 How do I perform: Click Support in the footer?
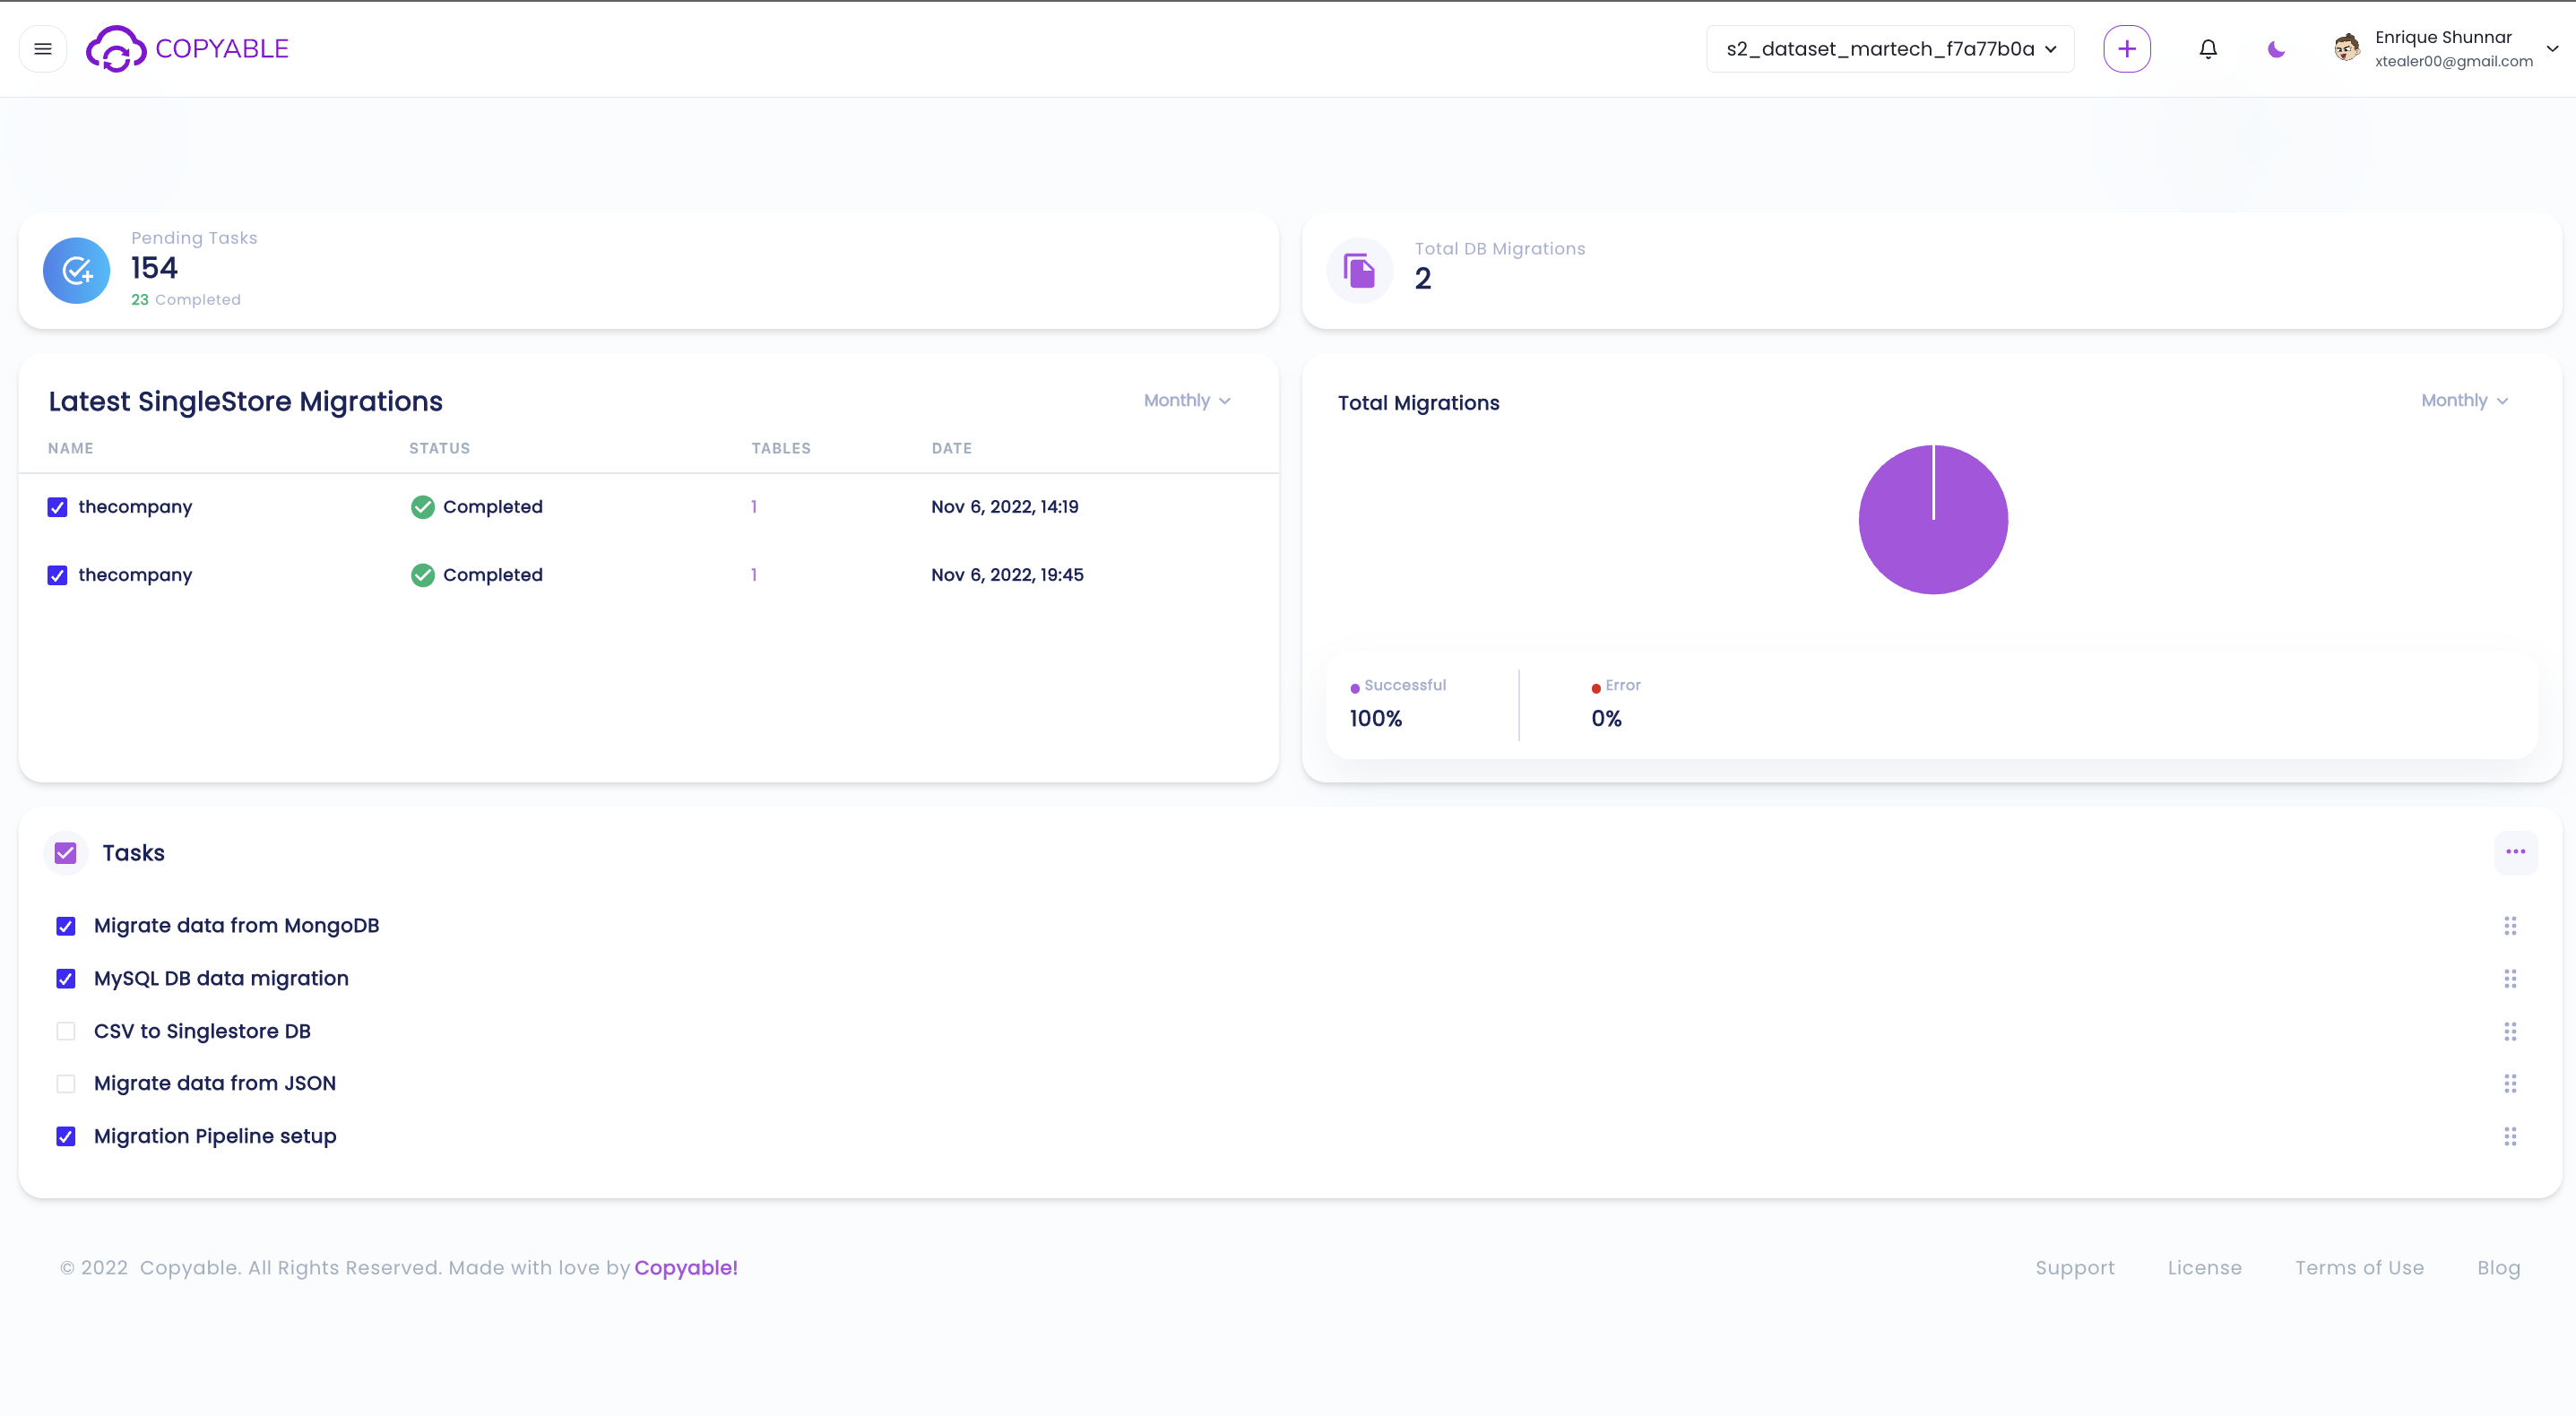coord(2075,1267)
